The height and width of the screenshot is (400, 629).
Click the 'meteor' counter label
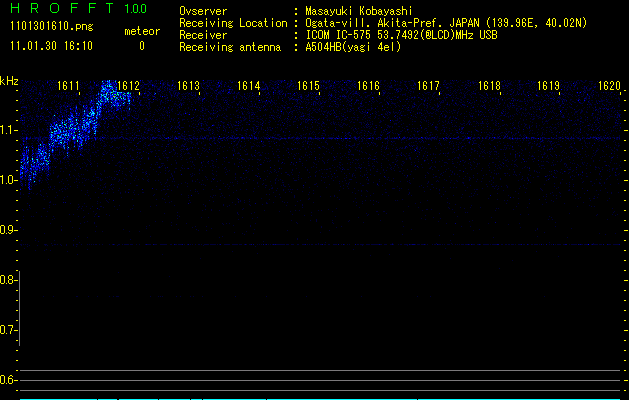pyautogui.click(x=142, y=31)
